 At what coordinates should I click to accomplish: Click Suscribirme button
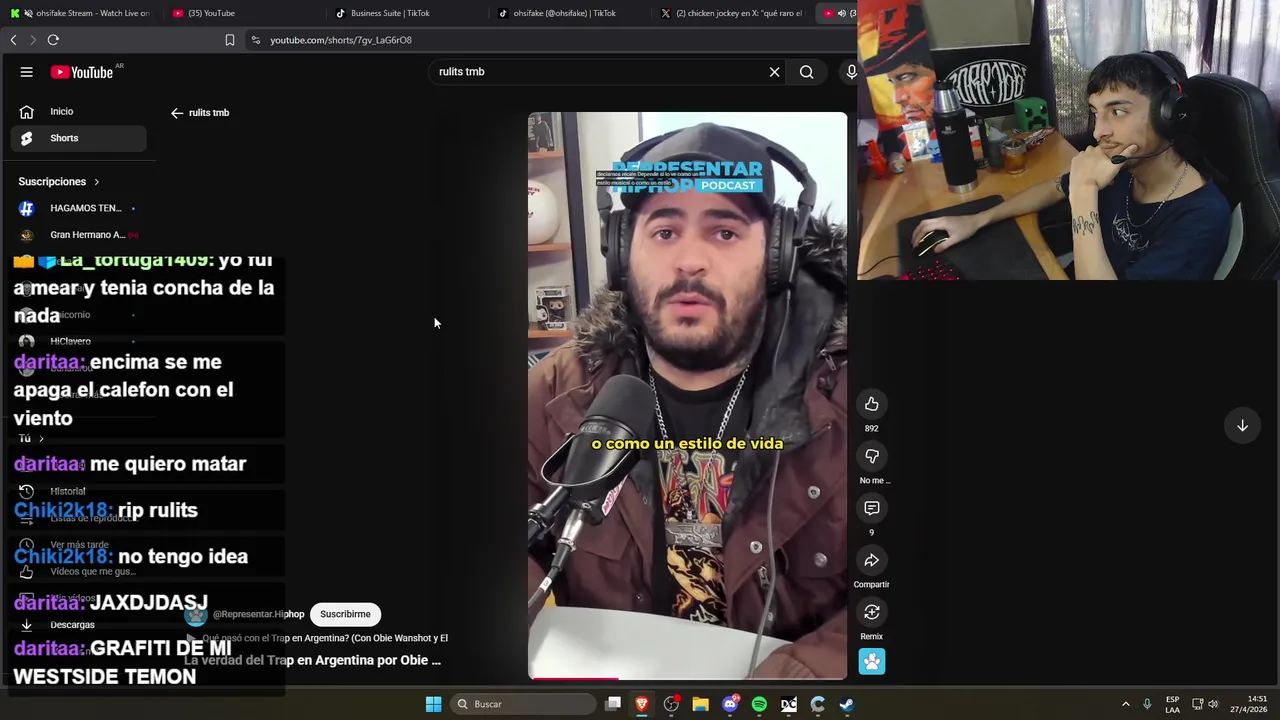345,614
